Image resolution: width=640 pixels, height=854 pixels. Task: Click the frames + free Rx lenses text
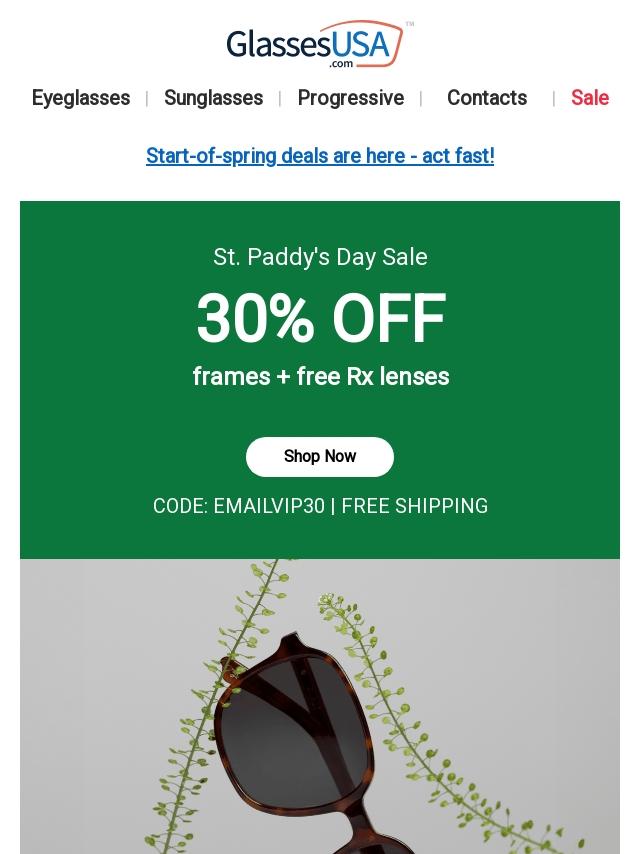[320, 377]
